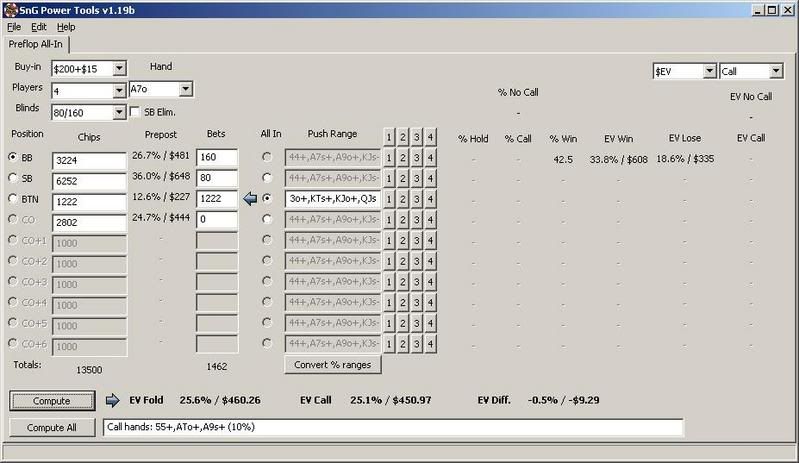Open the File menu
The height and width of the screenshot is (463, 799).
14,27
